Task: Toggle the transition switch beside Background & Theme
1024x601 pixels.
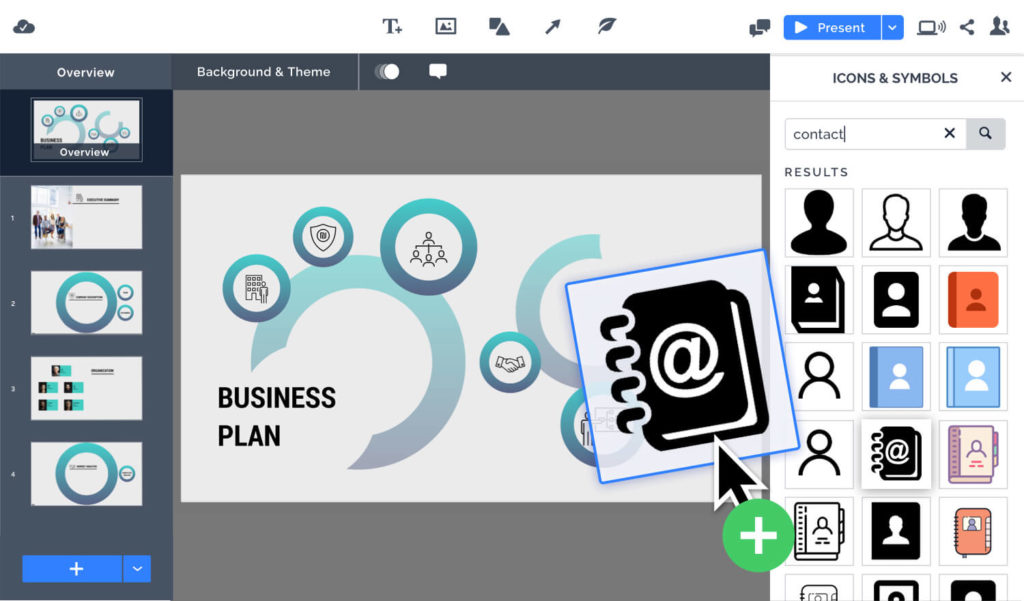Action: [388, 72]
